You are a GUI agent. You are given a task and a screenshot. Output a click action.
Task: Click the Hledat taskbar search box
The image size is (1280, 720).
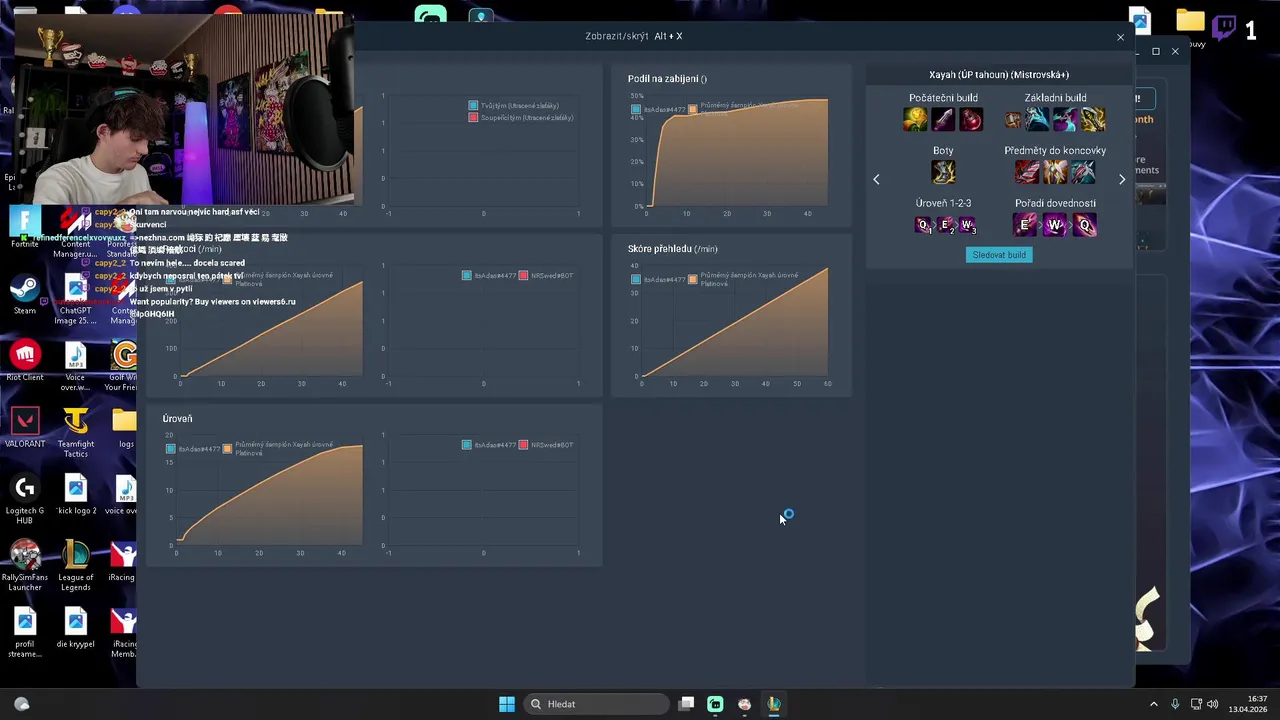597,704
